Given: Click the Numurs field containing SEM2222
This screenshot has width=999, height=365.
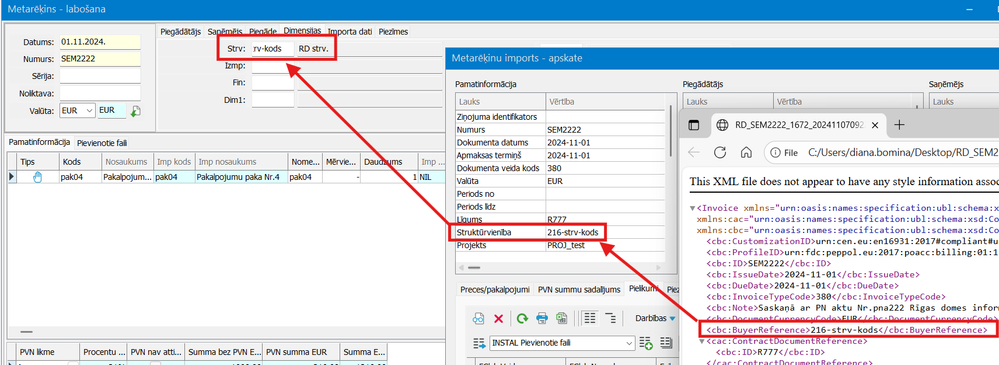Looking at the screenshot, I should tap(100, 59).
